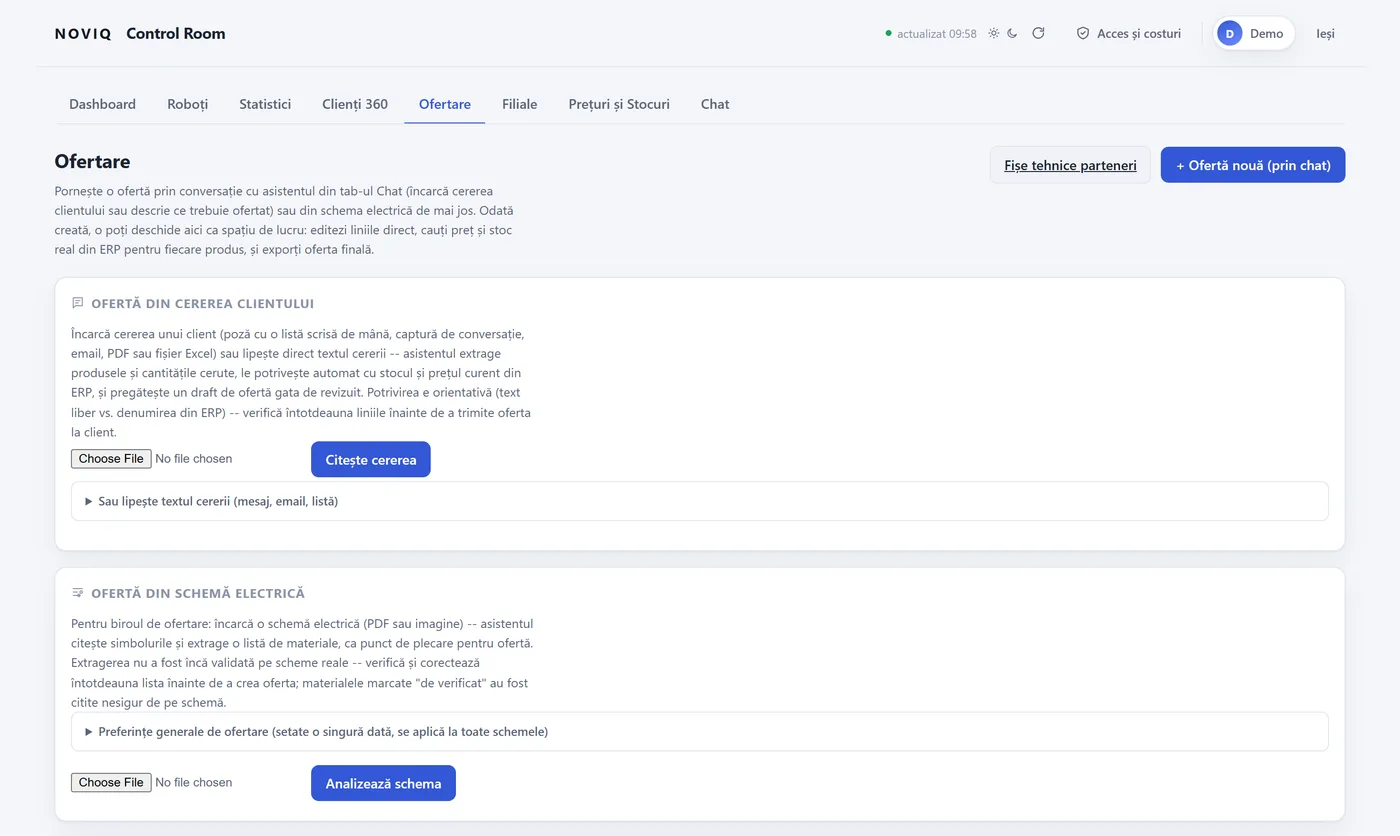Click the NOVIQ logo text
The width and height of the screenshot is (1400, 836).
tap(83, 33)
